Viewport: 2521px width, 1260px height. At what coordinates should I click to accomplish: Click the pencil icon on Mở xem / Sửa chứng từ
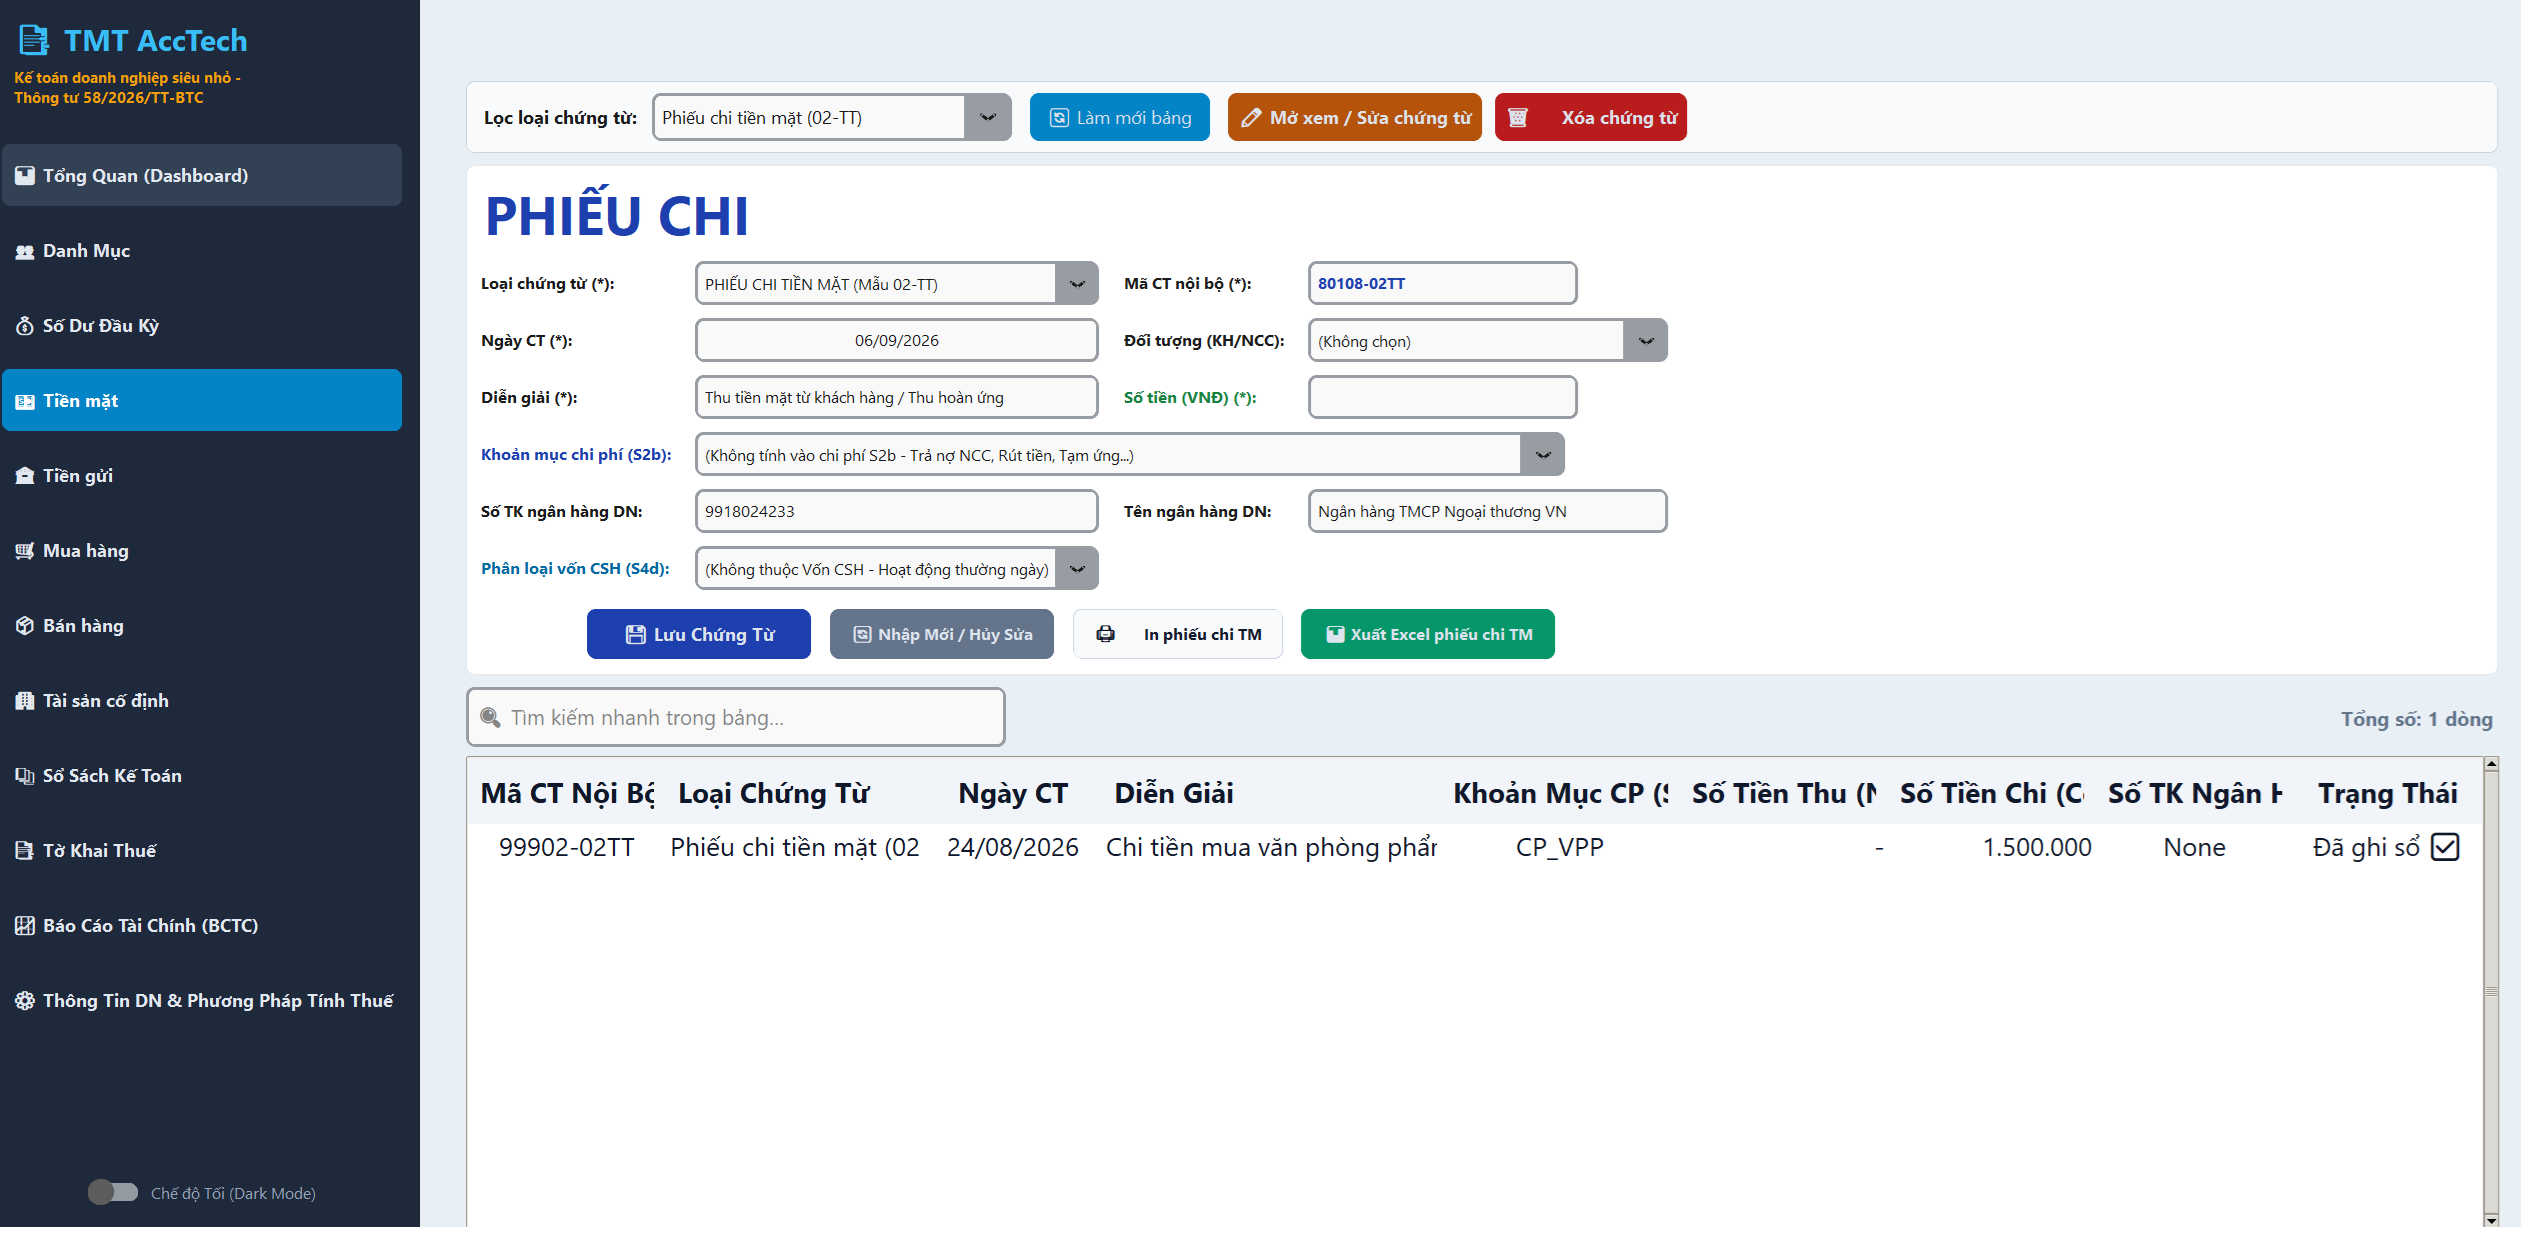pos(1250,118)
